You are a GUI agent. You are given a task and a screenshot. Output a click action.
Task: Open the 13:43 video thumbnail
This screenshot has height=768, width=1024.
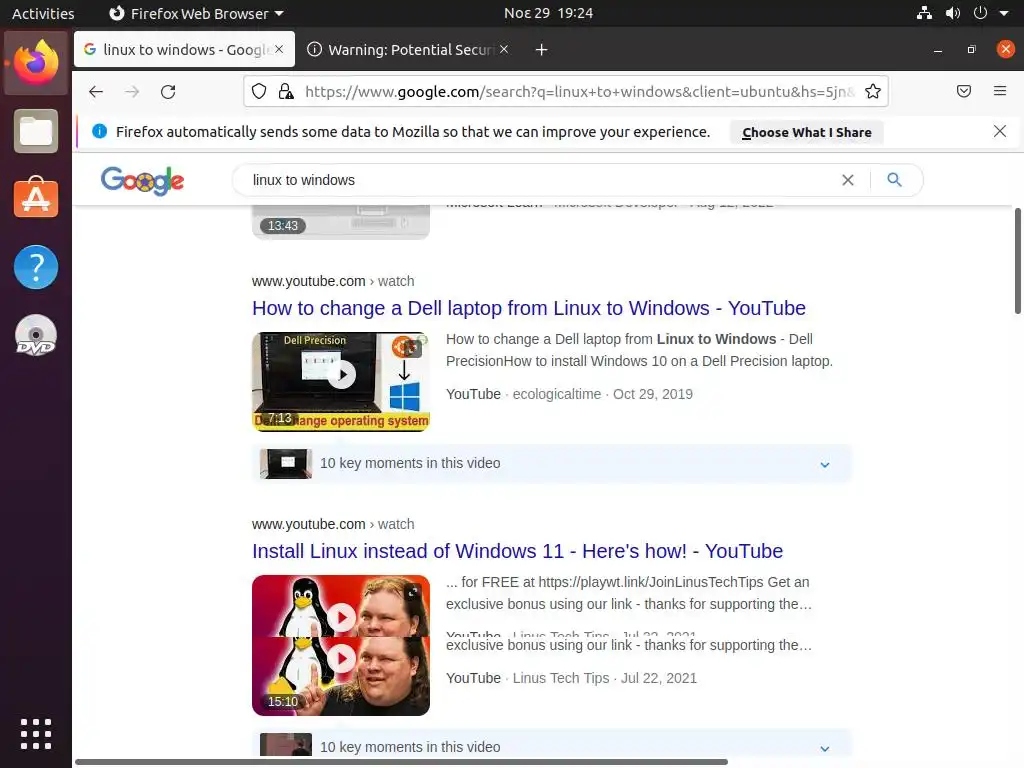point(341,222)
